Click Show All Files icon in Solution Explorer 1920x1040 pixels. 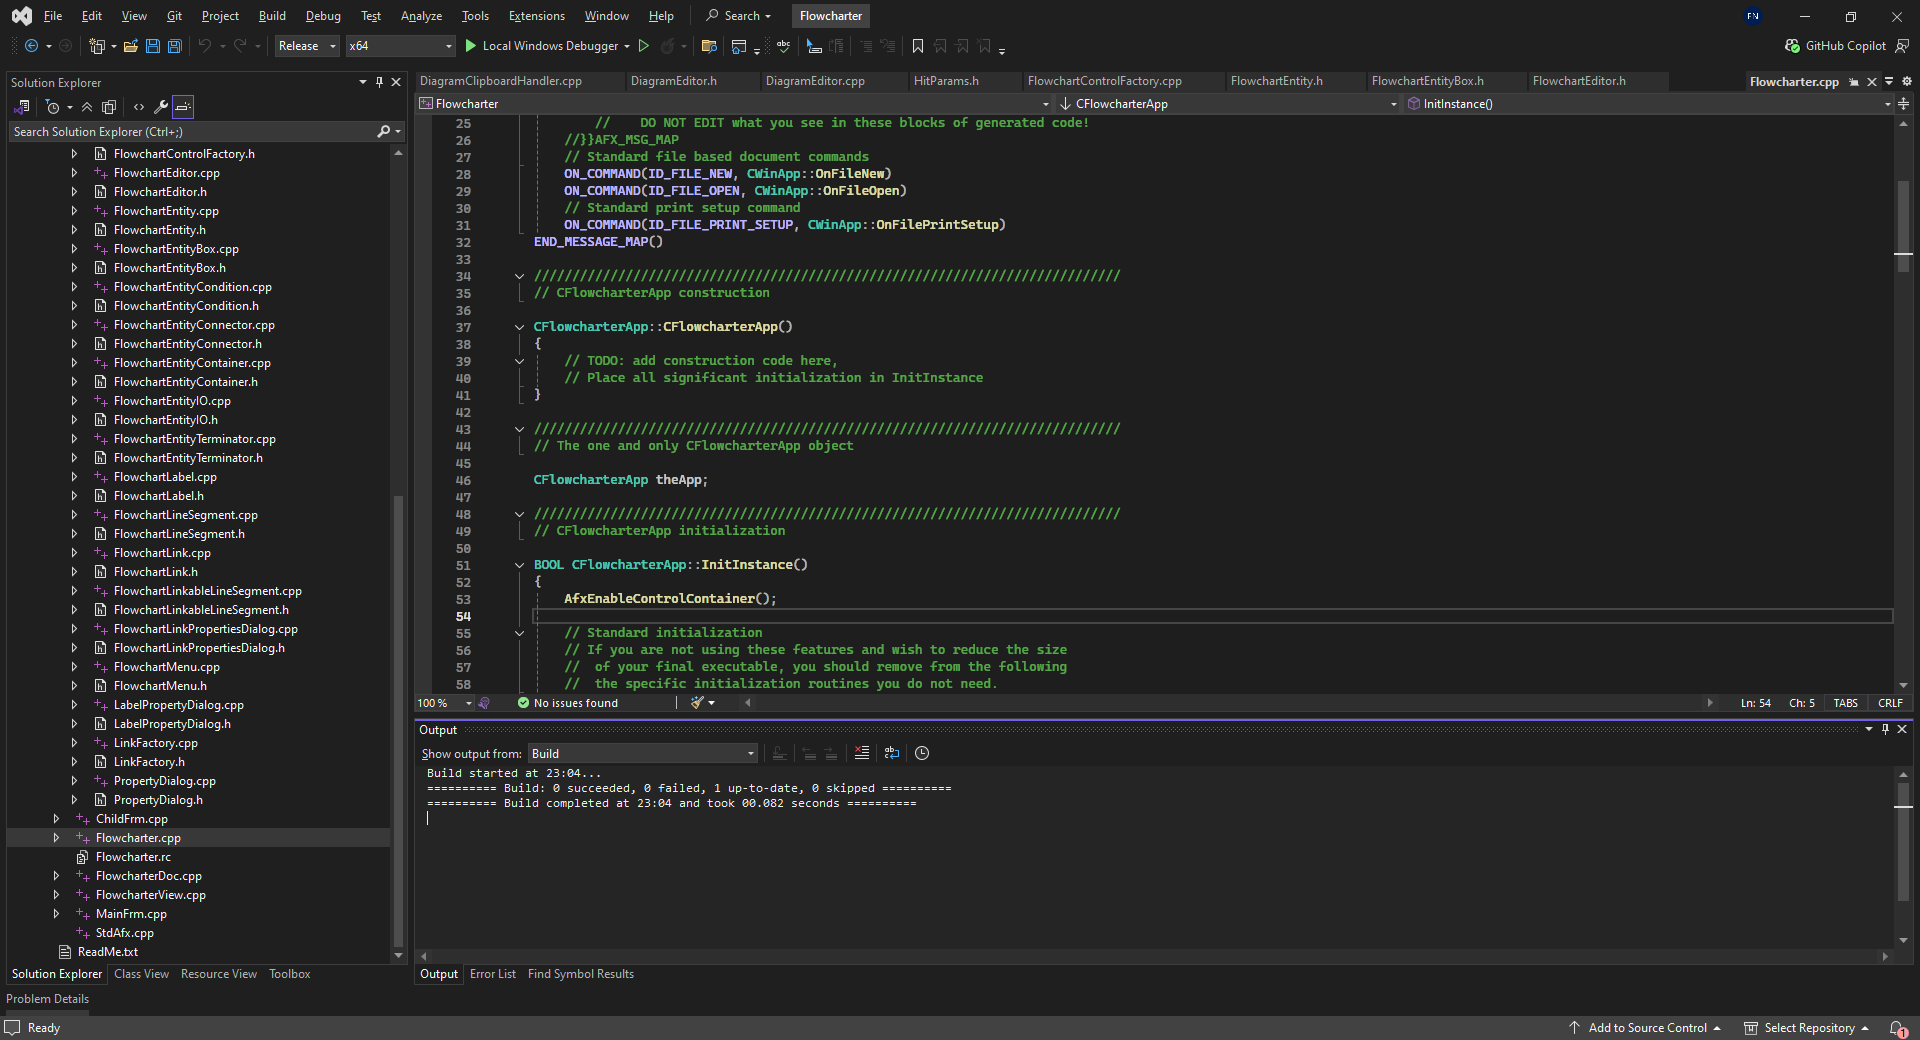pos(109,107)
